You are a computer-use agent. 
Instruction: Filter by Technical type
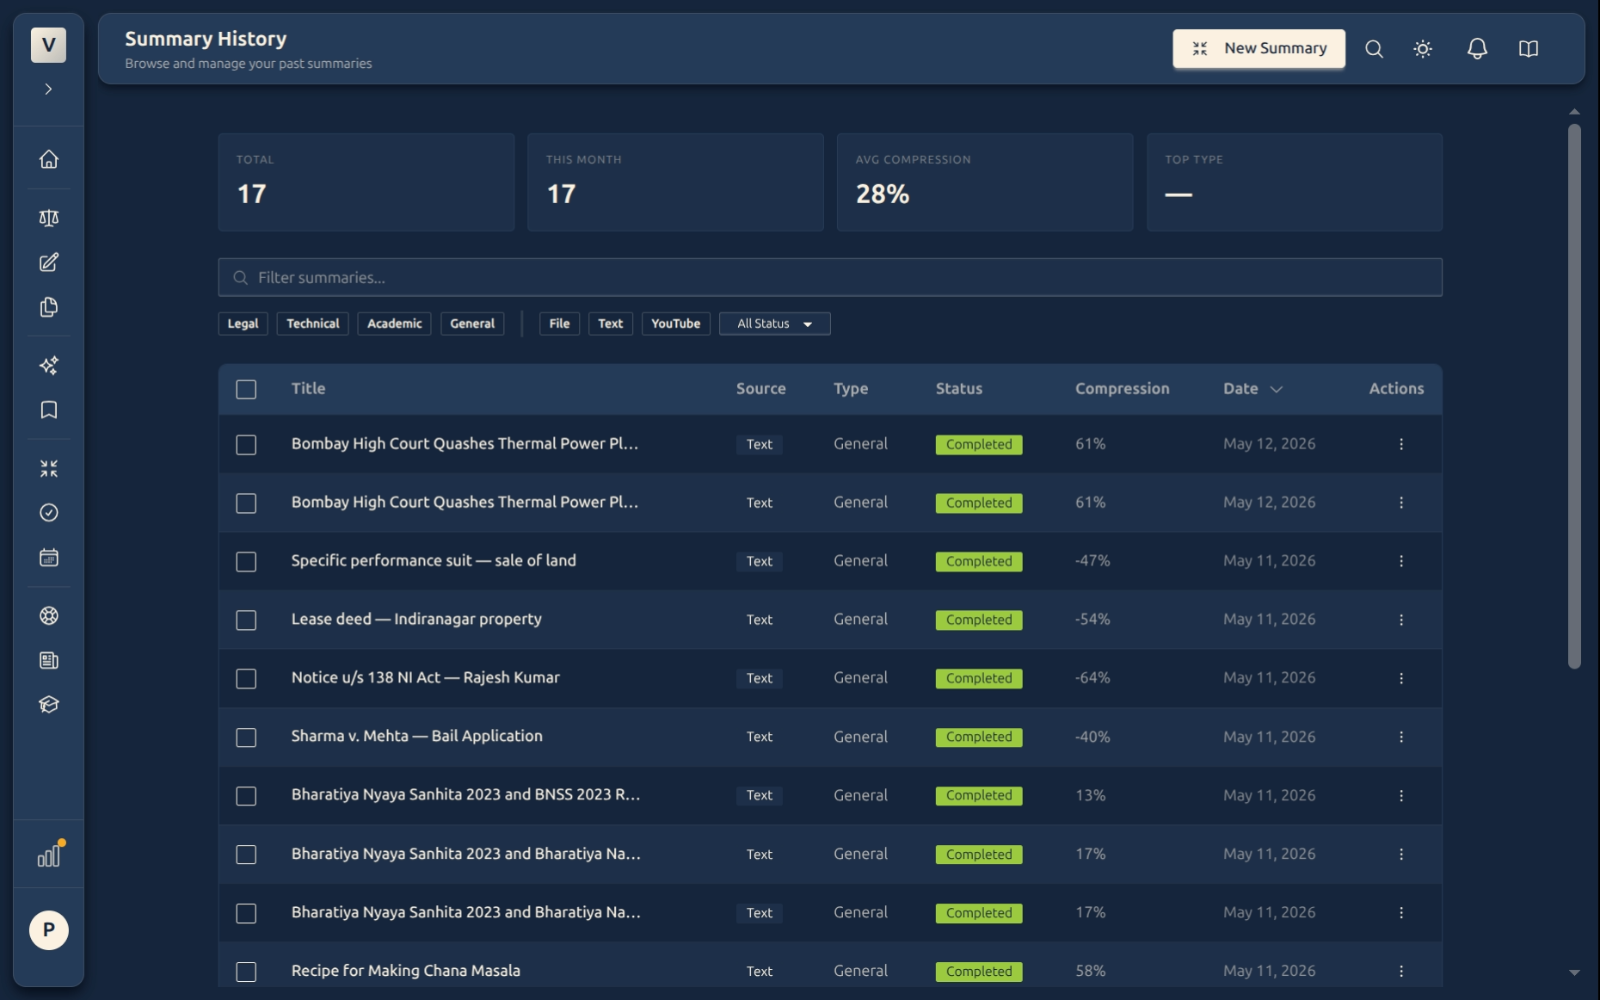coord(313,324)
